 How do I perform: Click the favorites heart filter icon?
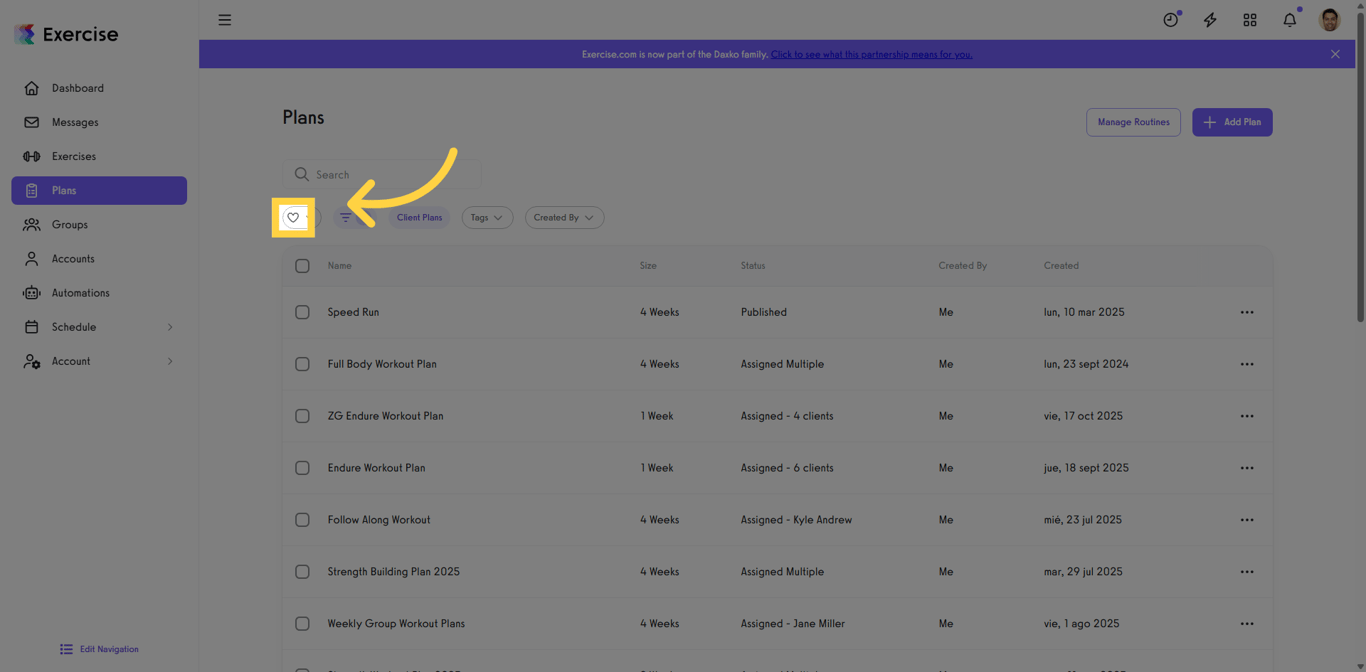(x=293, y=218)
